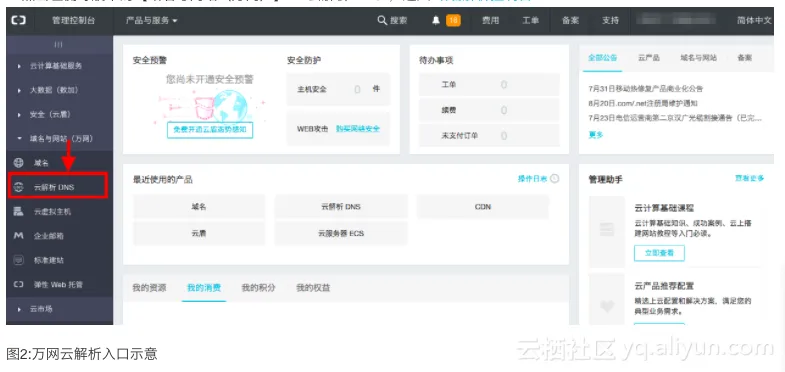Click 立即查看 button
This screenshot has height=372, width=785.
[x=659, y=253]
